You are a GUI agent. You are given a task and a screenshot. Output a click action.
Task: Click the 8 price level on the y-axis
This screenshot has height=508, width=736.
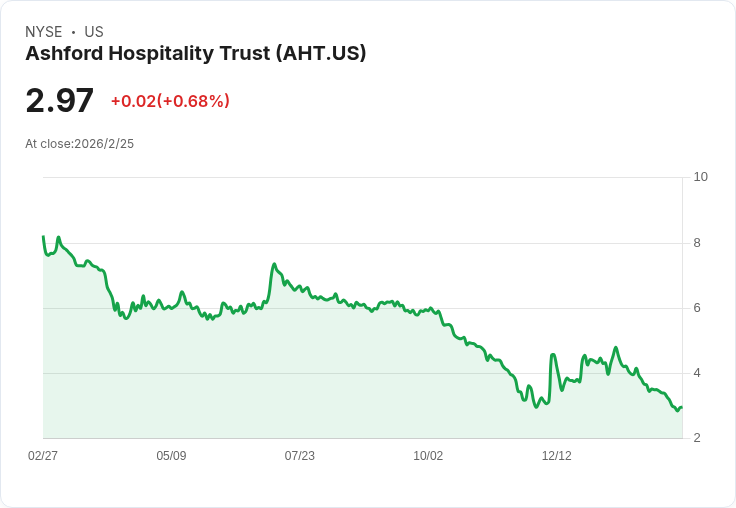[697, 243]
